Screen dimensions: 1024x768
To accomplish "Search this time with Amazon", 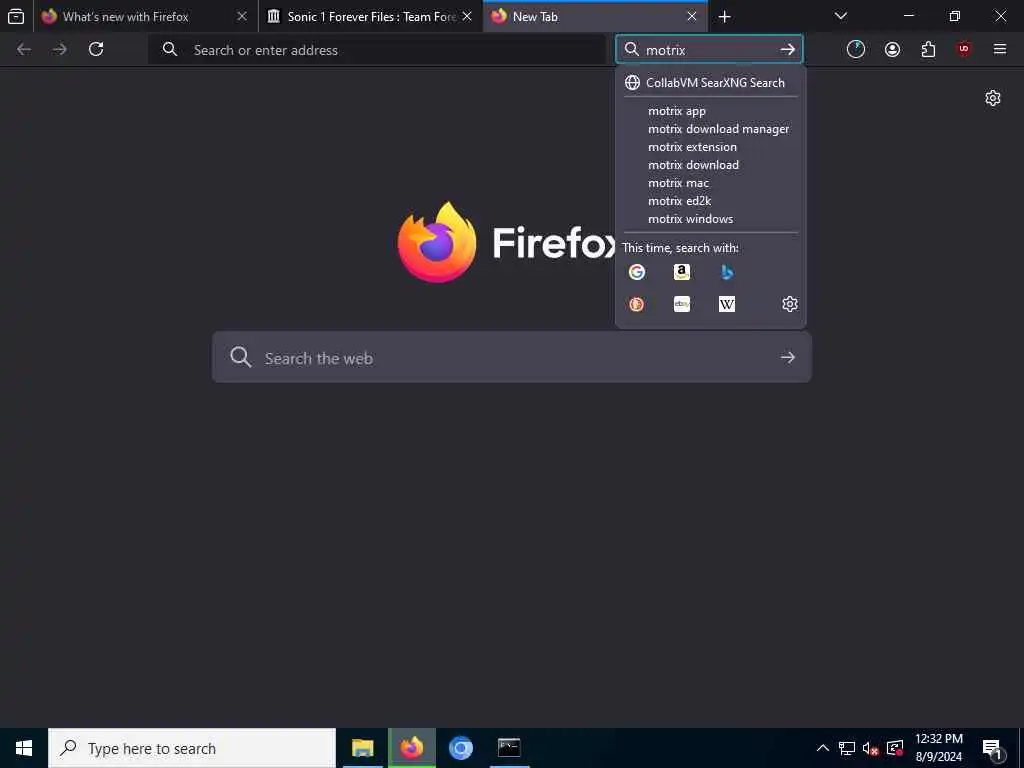I will (682, 272).
